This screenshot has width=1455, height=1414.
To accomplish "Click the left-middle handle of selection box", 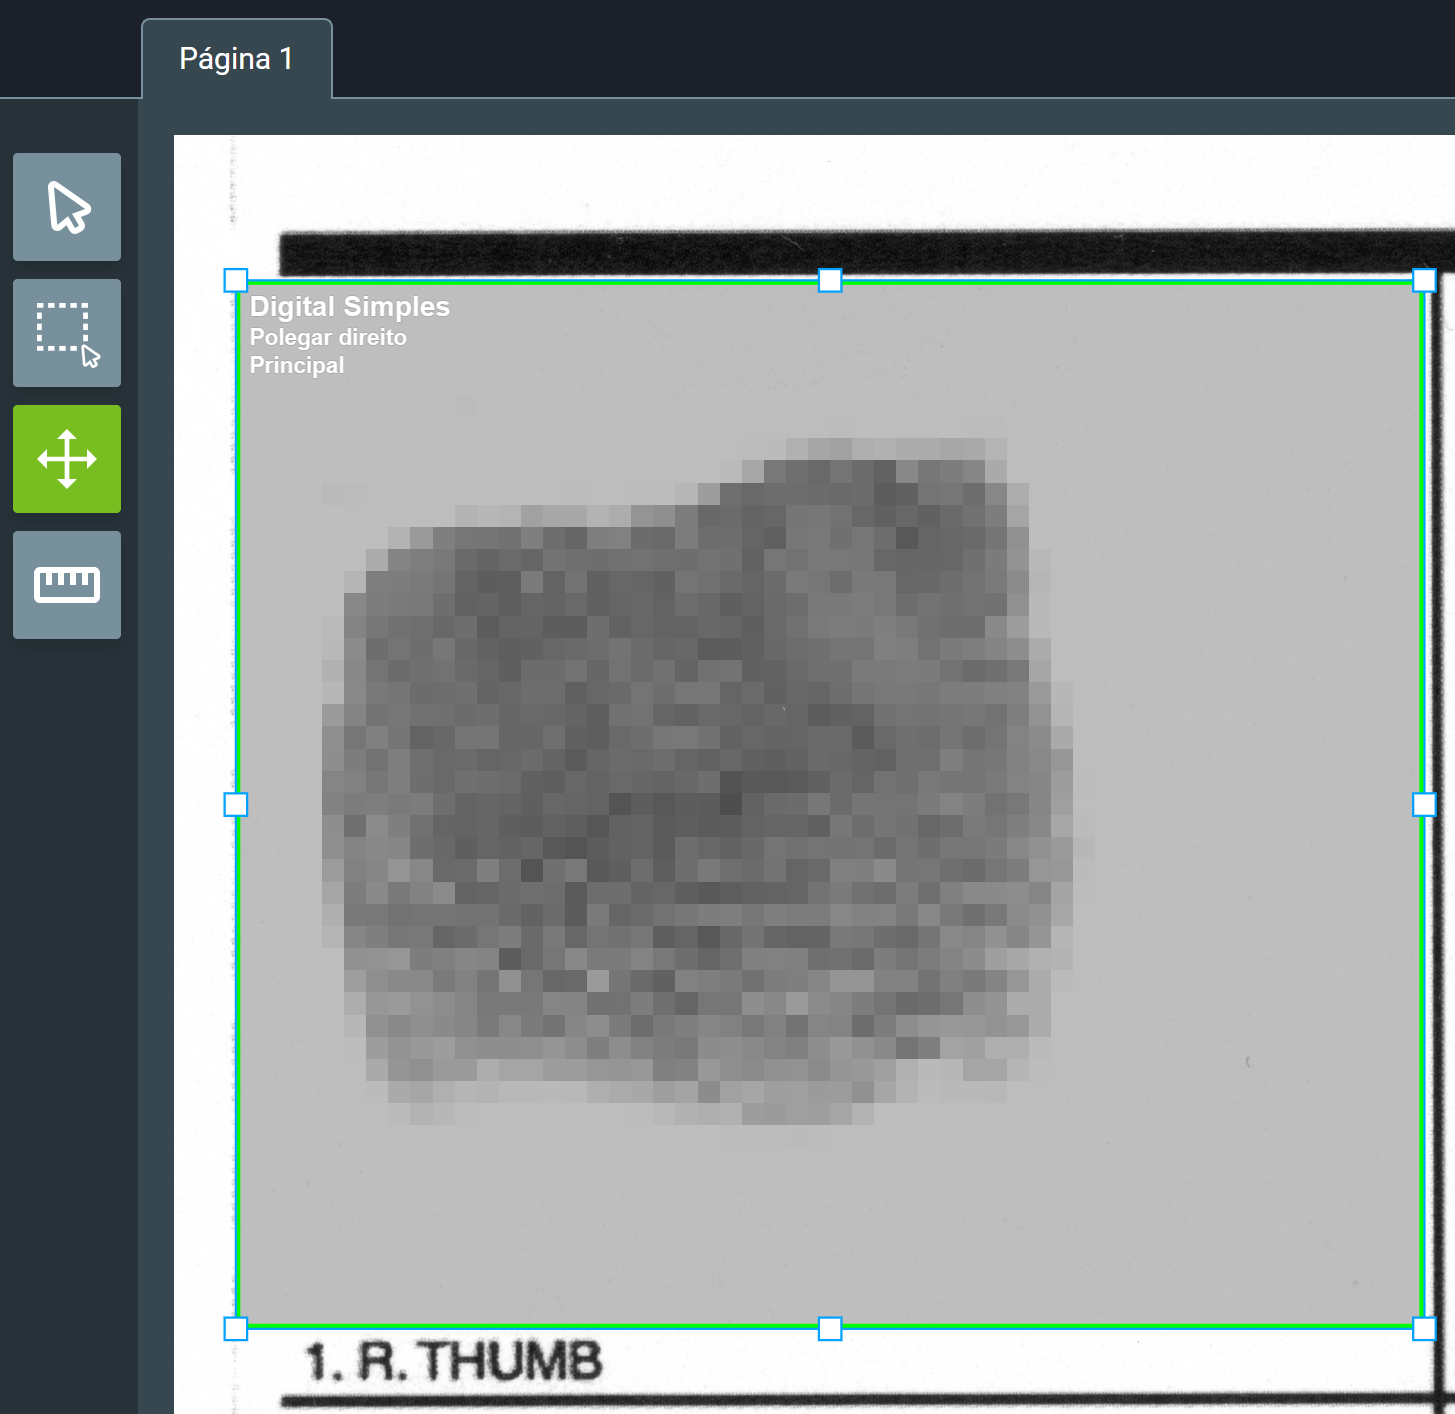I will pos(236,804).
